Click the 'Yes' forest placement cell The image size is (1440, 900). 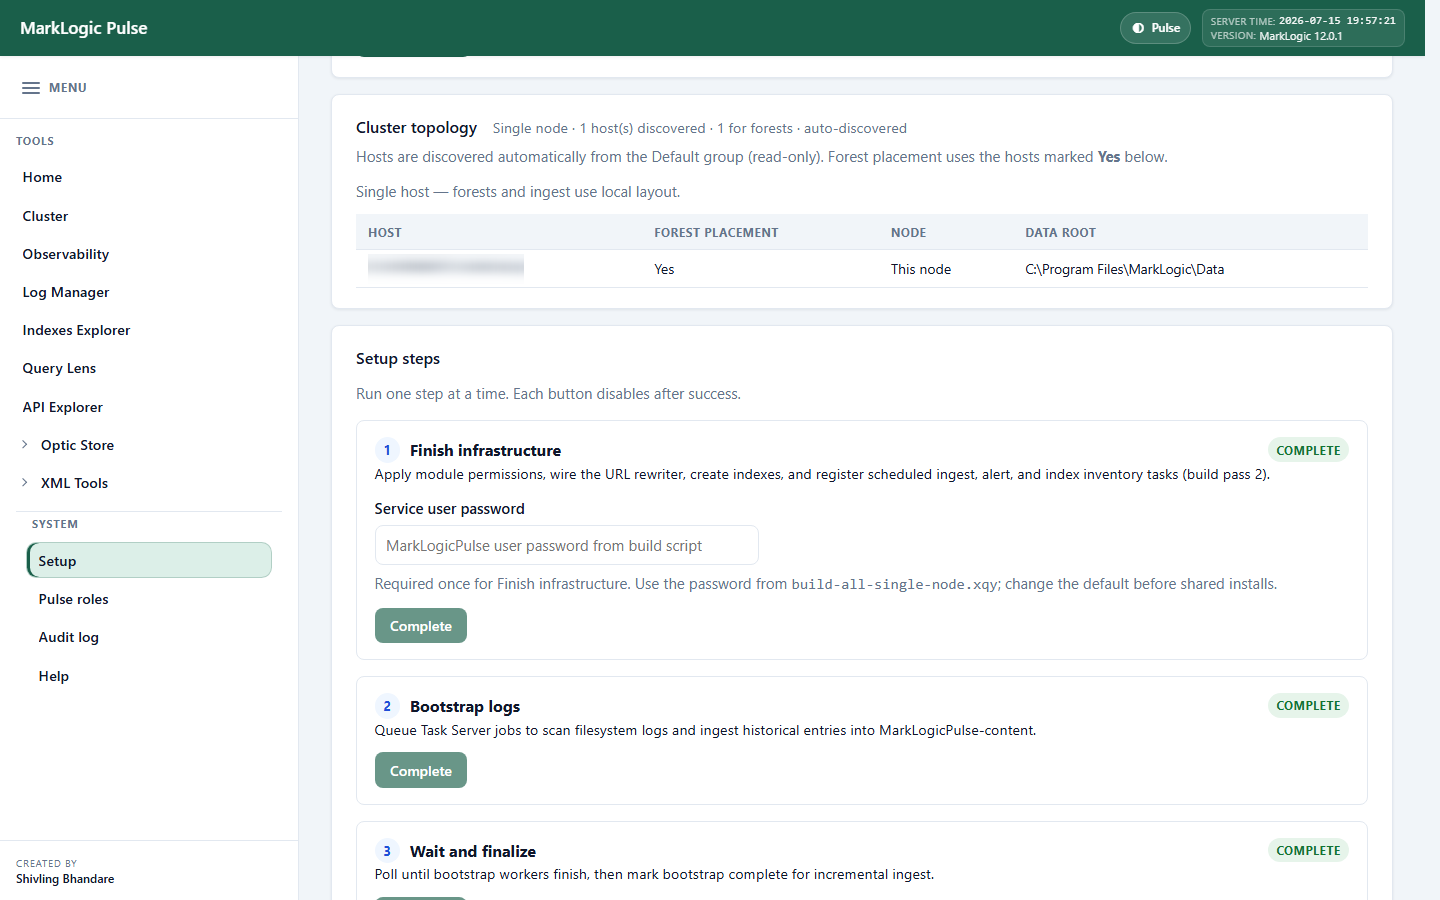664,269
